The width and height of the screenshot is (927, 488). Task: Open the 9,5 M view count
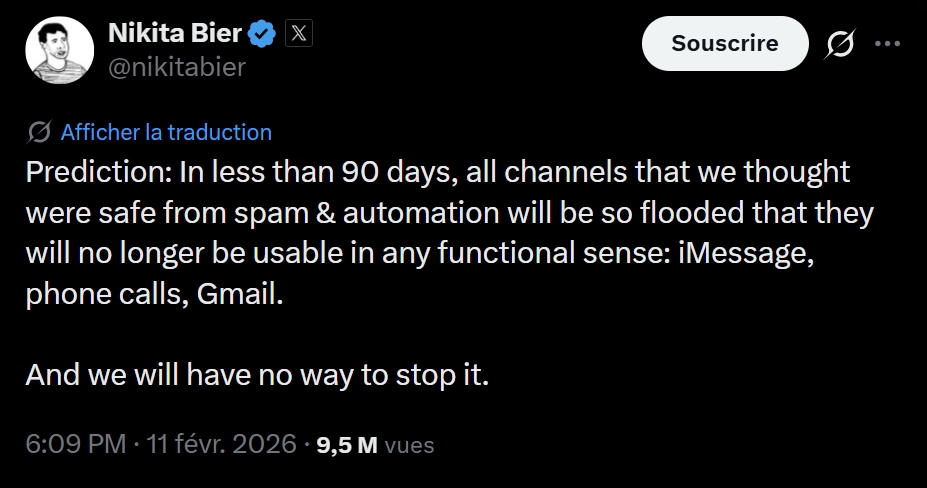(346, 445)
